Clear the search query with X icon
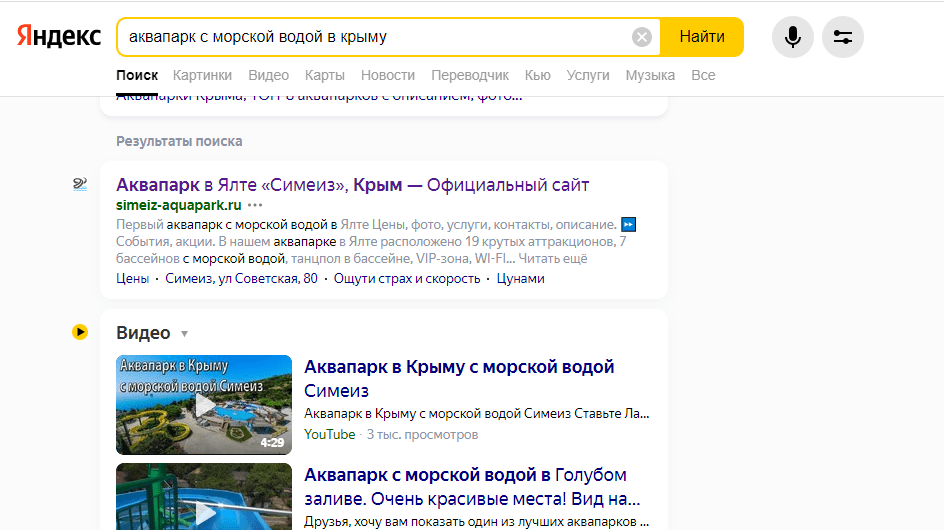 click(x=642, y=37)
